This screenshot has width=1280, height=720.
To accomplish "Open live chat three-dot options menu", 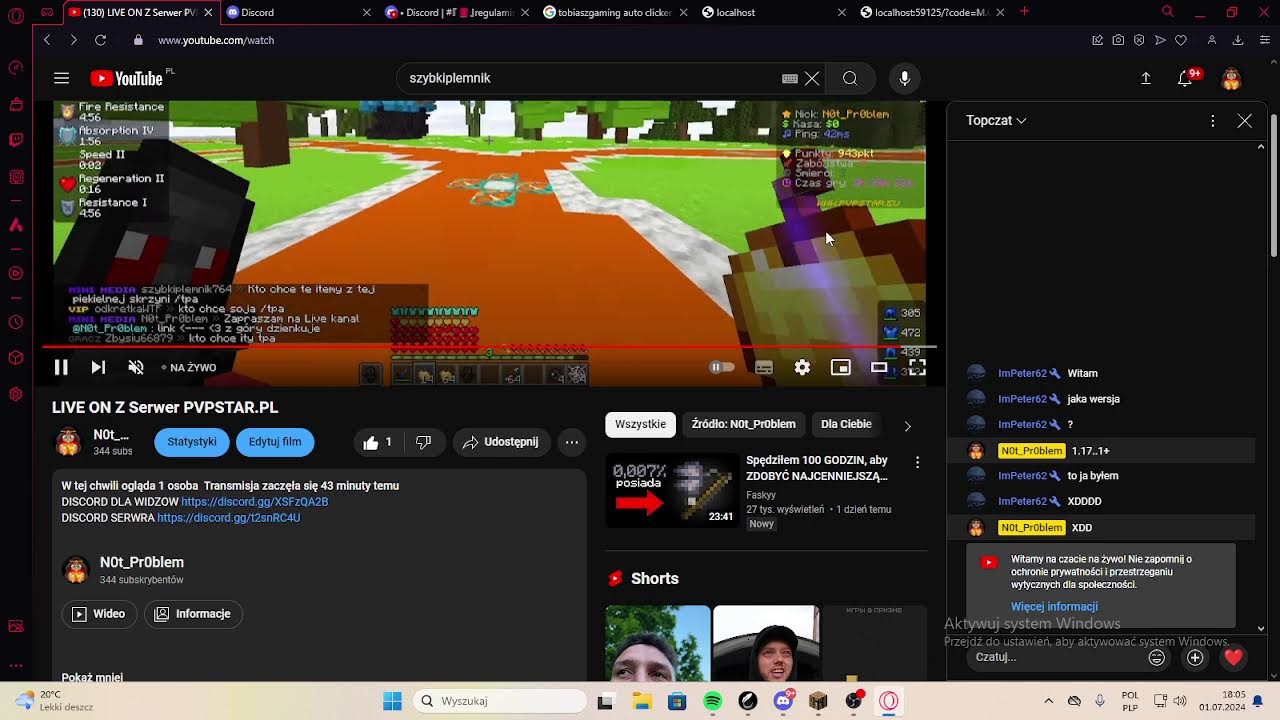I will tap(1212, 120).
